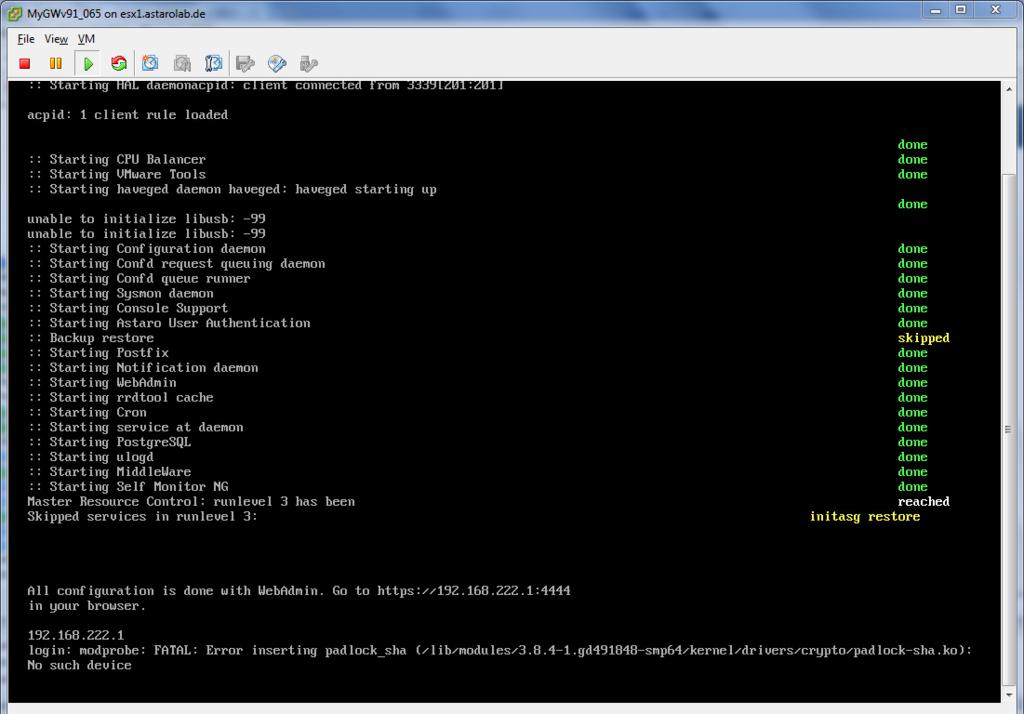Open the View menu
Viewport: 1024px width, 714px height.
click(x=56, y=39)
